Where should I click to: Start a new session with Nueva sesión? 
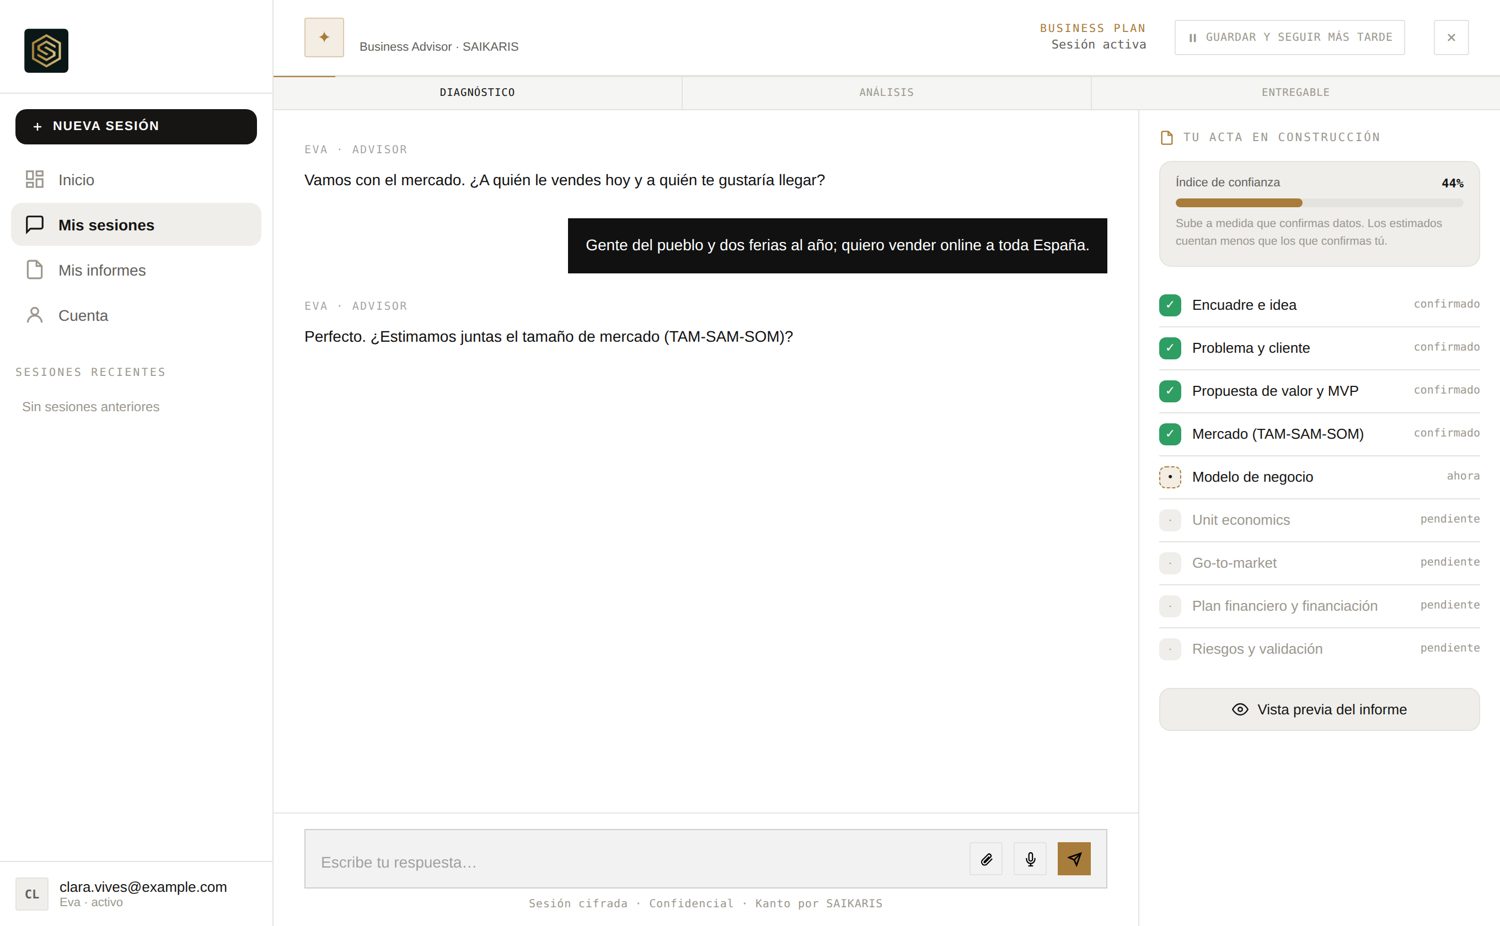coord(136,127)
